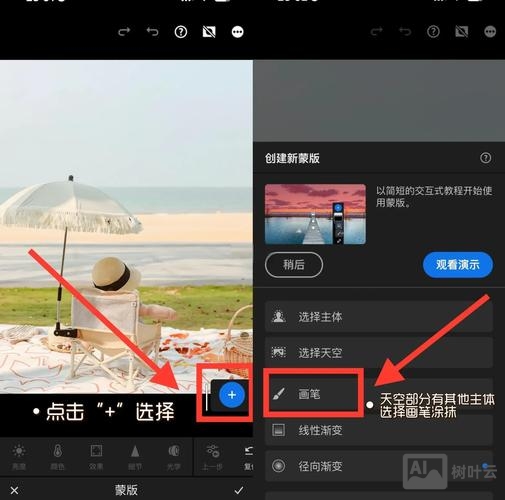
Task: Open the 亮度 (Light) panel
Action: [19, 457]
